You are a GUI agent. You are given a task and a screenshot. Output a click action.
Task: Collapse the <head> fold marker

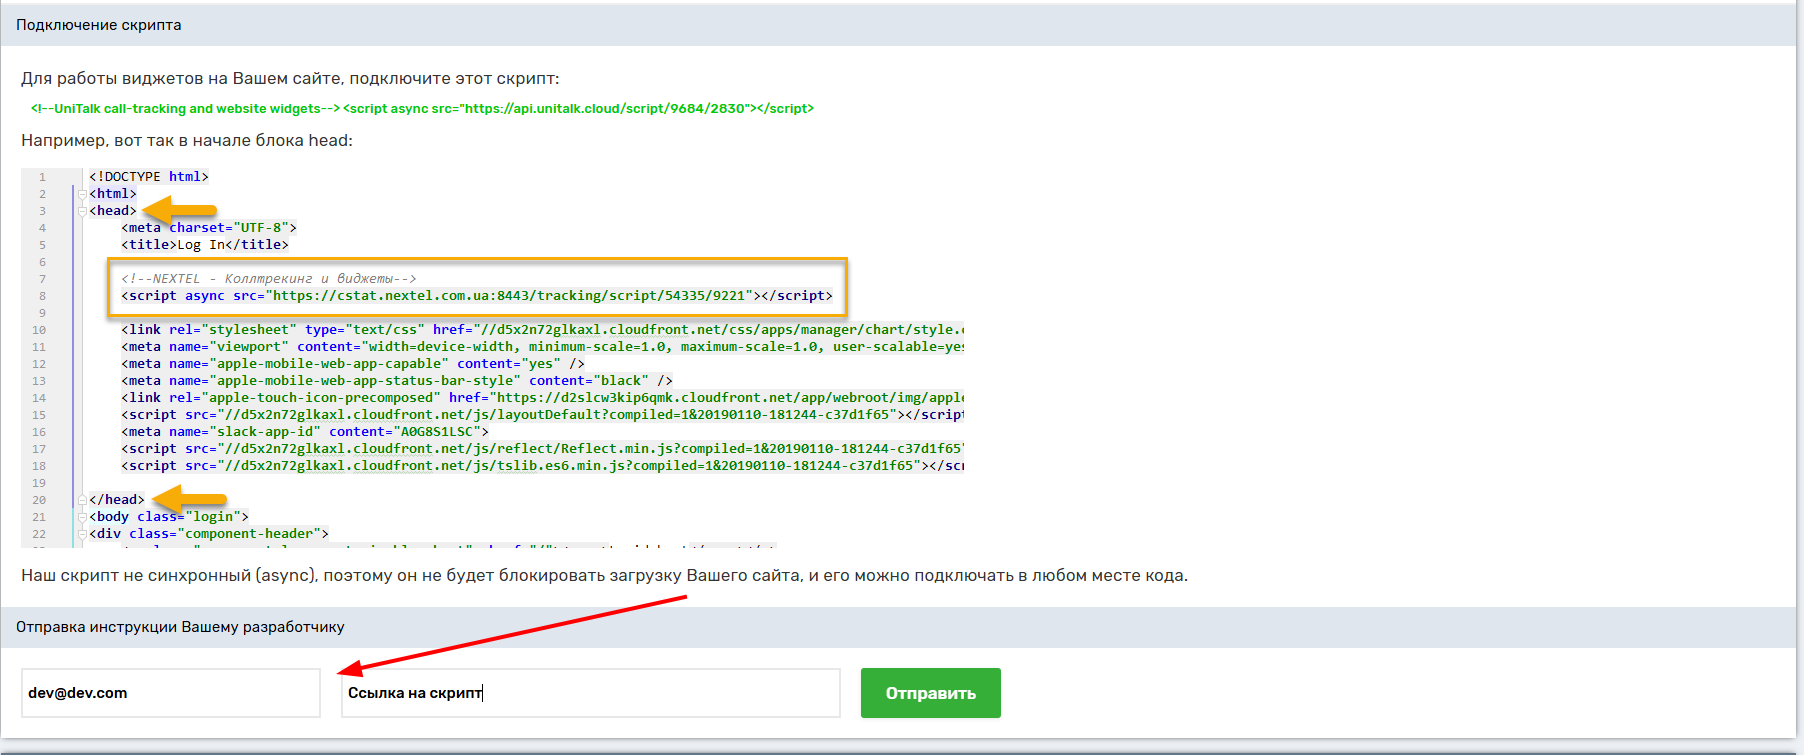click(82, 211)
